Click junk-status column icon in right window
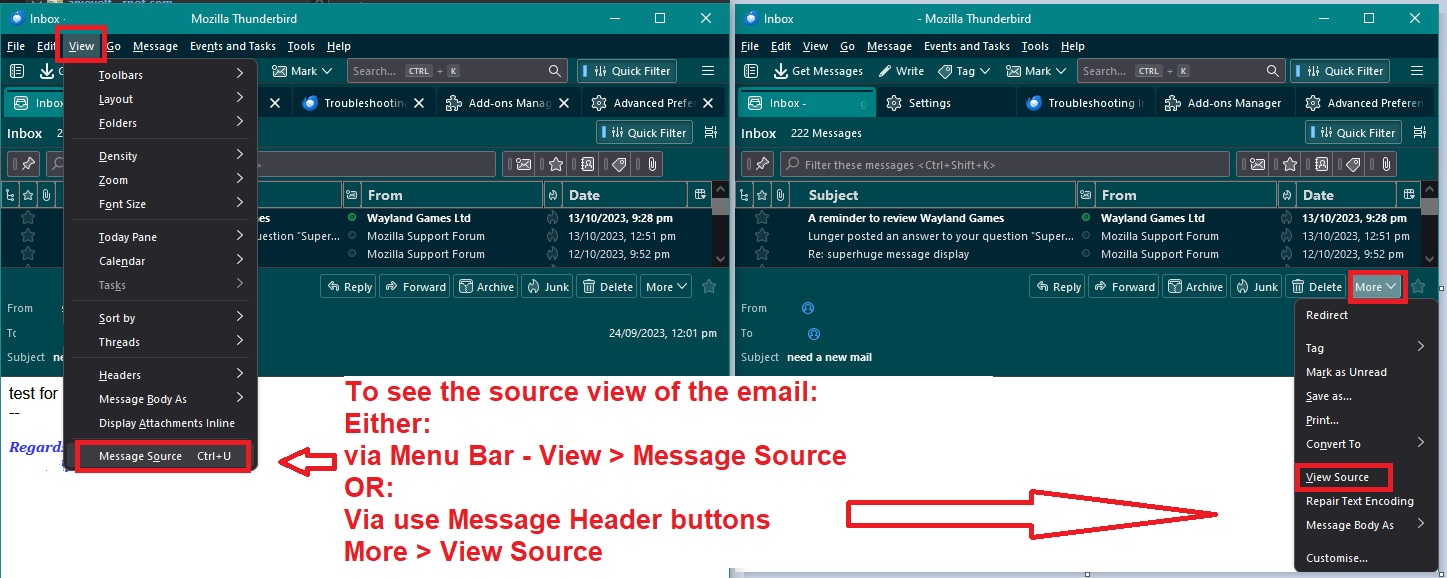 pos(1286,195)
